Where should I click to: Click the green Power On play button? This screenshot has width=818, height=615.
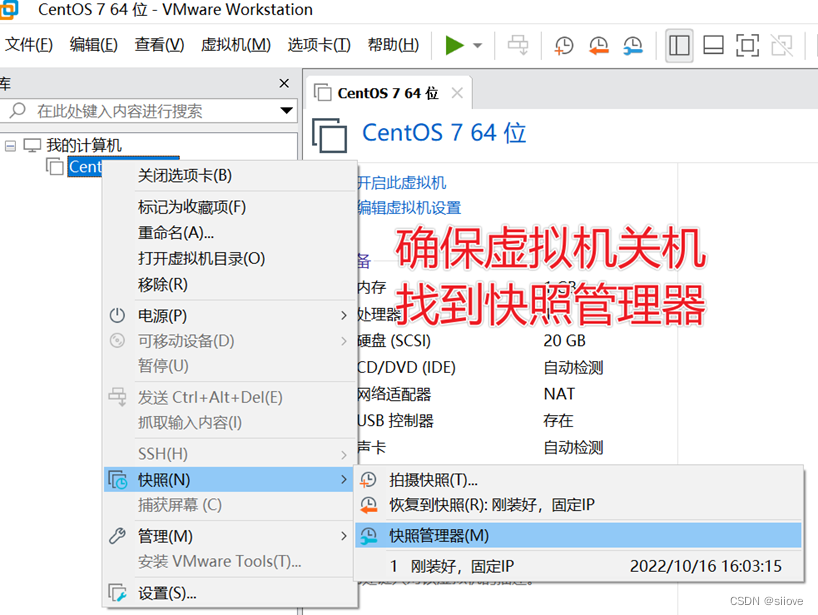coord(454,45)
